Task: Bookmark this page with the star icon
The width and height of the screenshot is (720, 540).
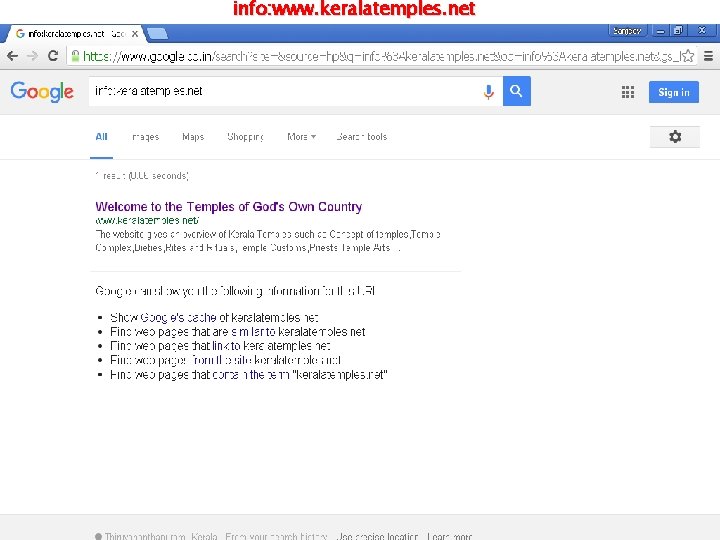Action: pos(687,56)
